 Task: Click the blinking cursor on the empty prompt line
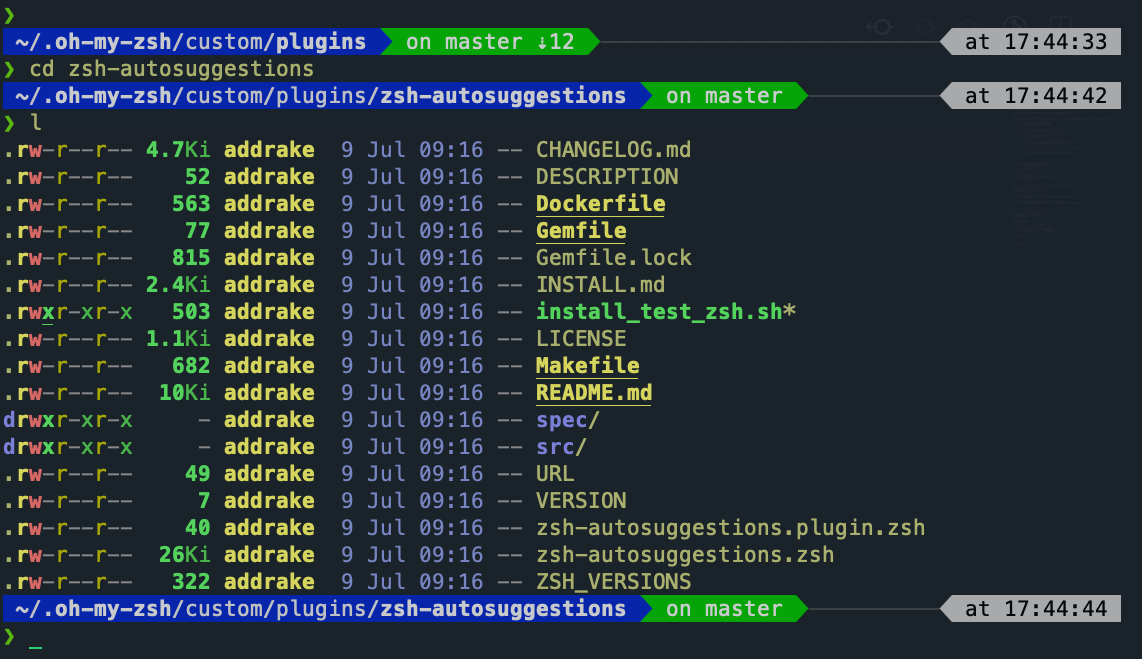coord(37,645)
